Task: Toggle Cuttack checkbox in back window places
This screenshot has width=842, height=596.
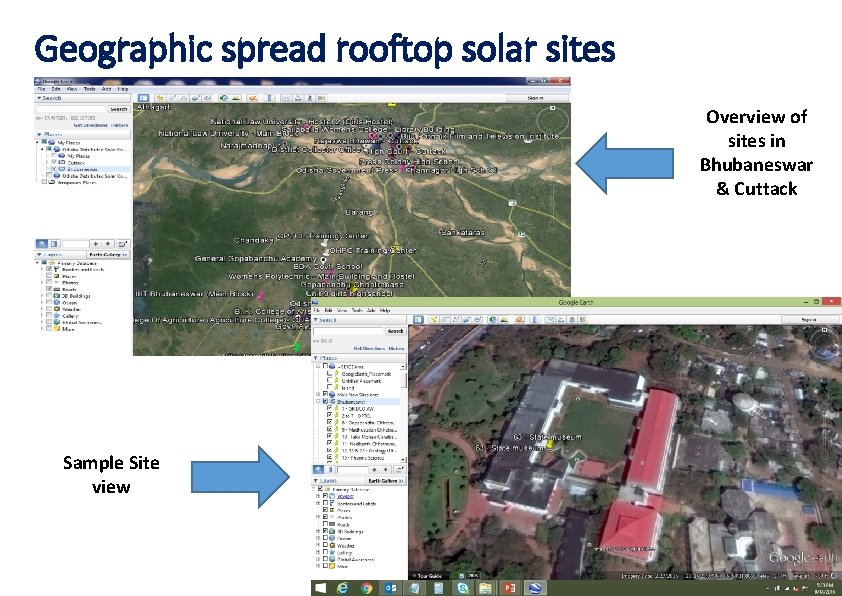Action: 54,162
